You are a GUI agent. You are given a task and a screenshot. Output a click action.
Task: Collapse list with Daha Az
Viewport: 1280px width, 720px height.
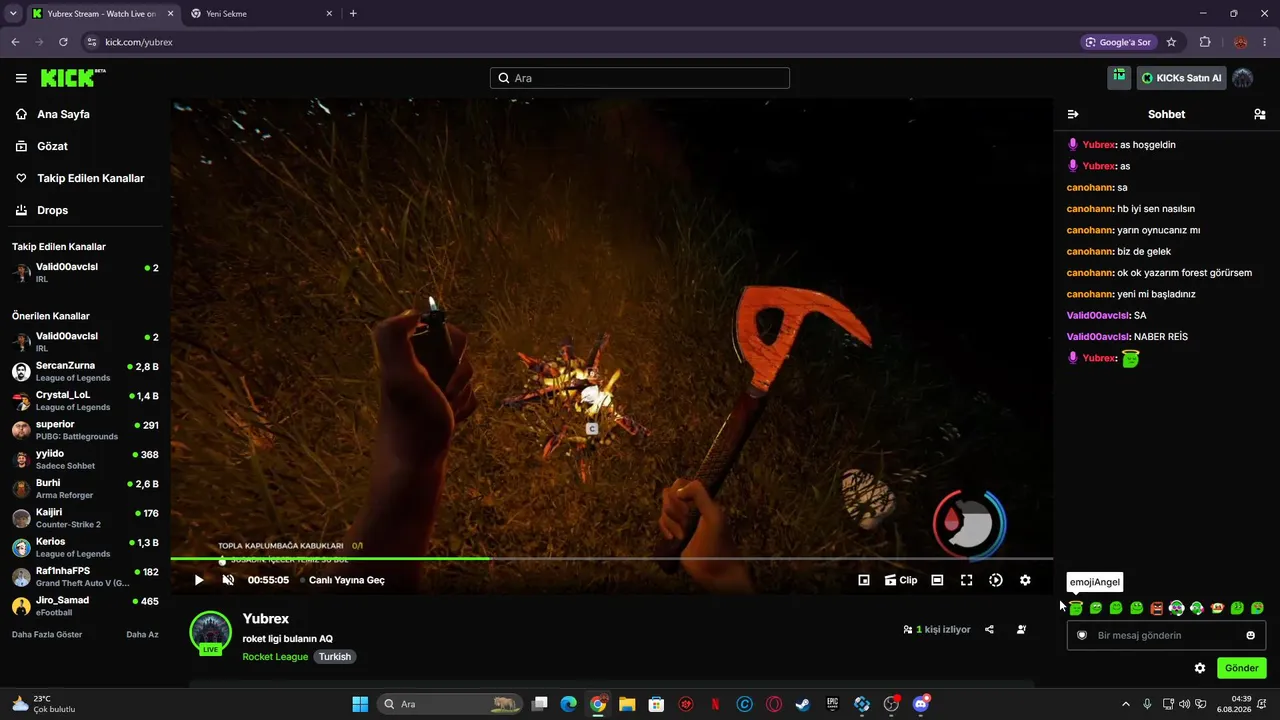coord(142,634)
